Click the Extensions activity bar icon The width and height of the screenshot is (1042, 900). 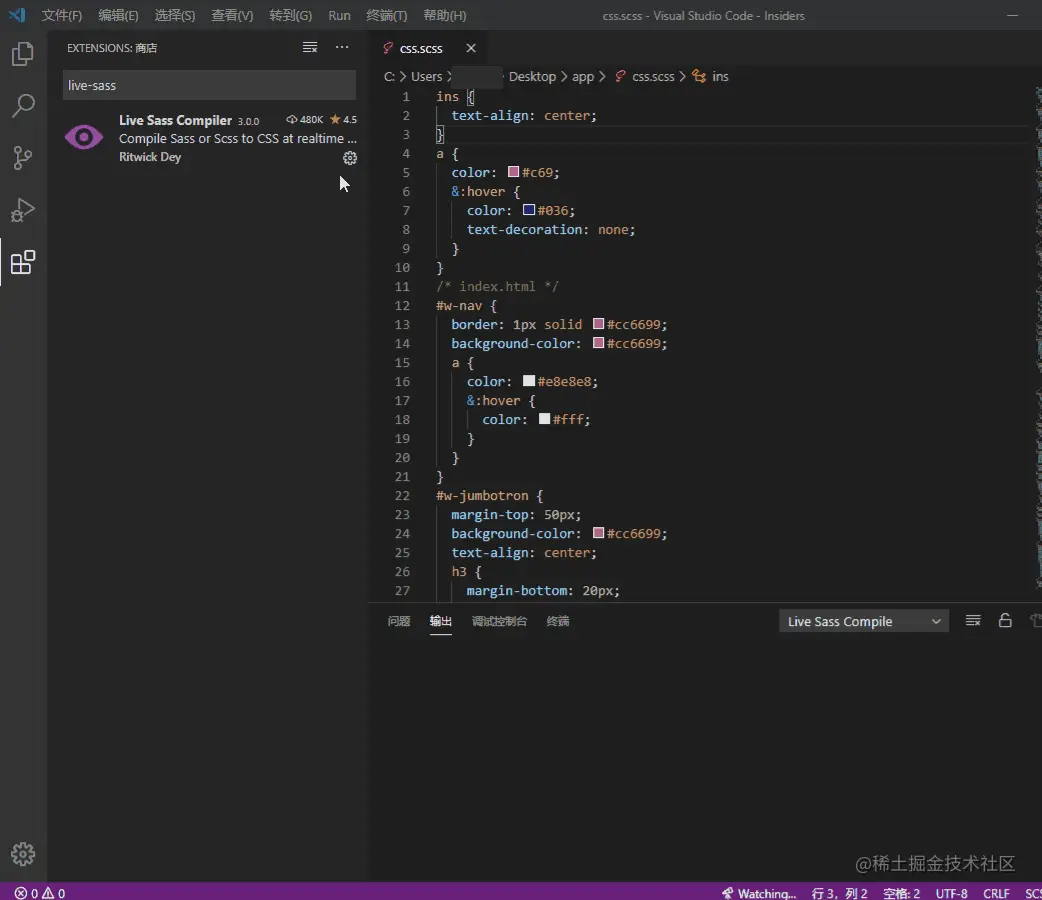tap(22, 263)
